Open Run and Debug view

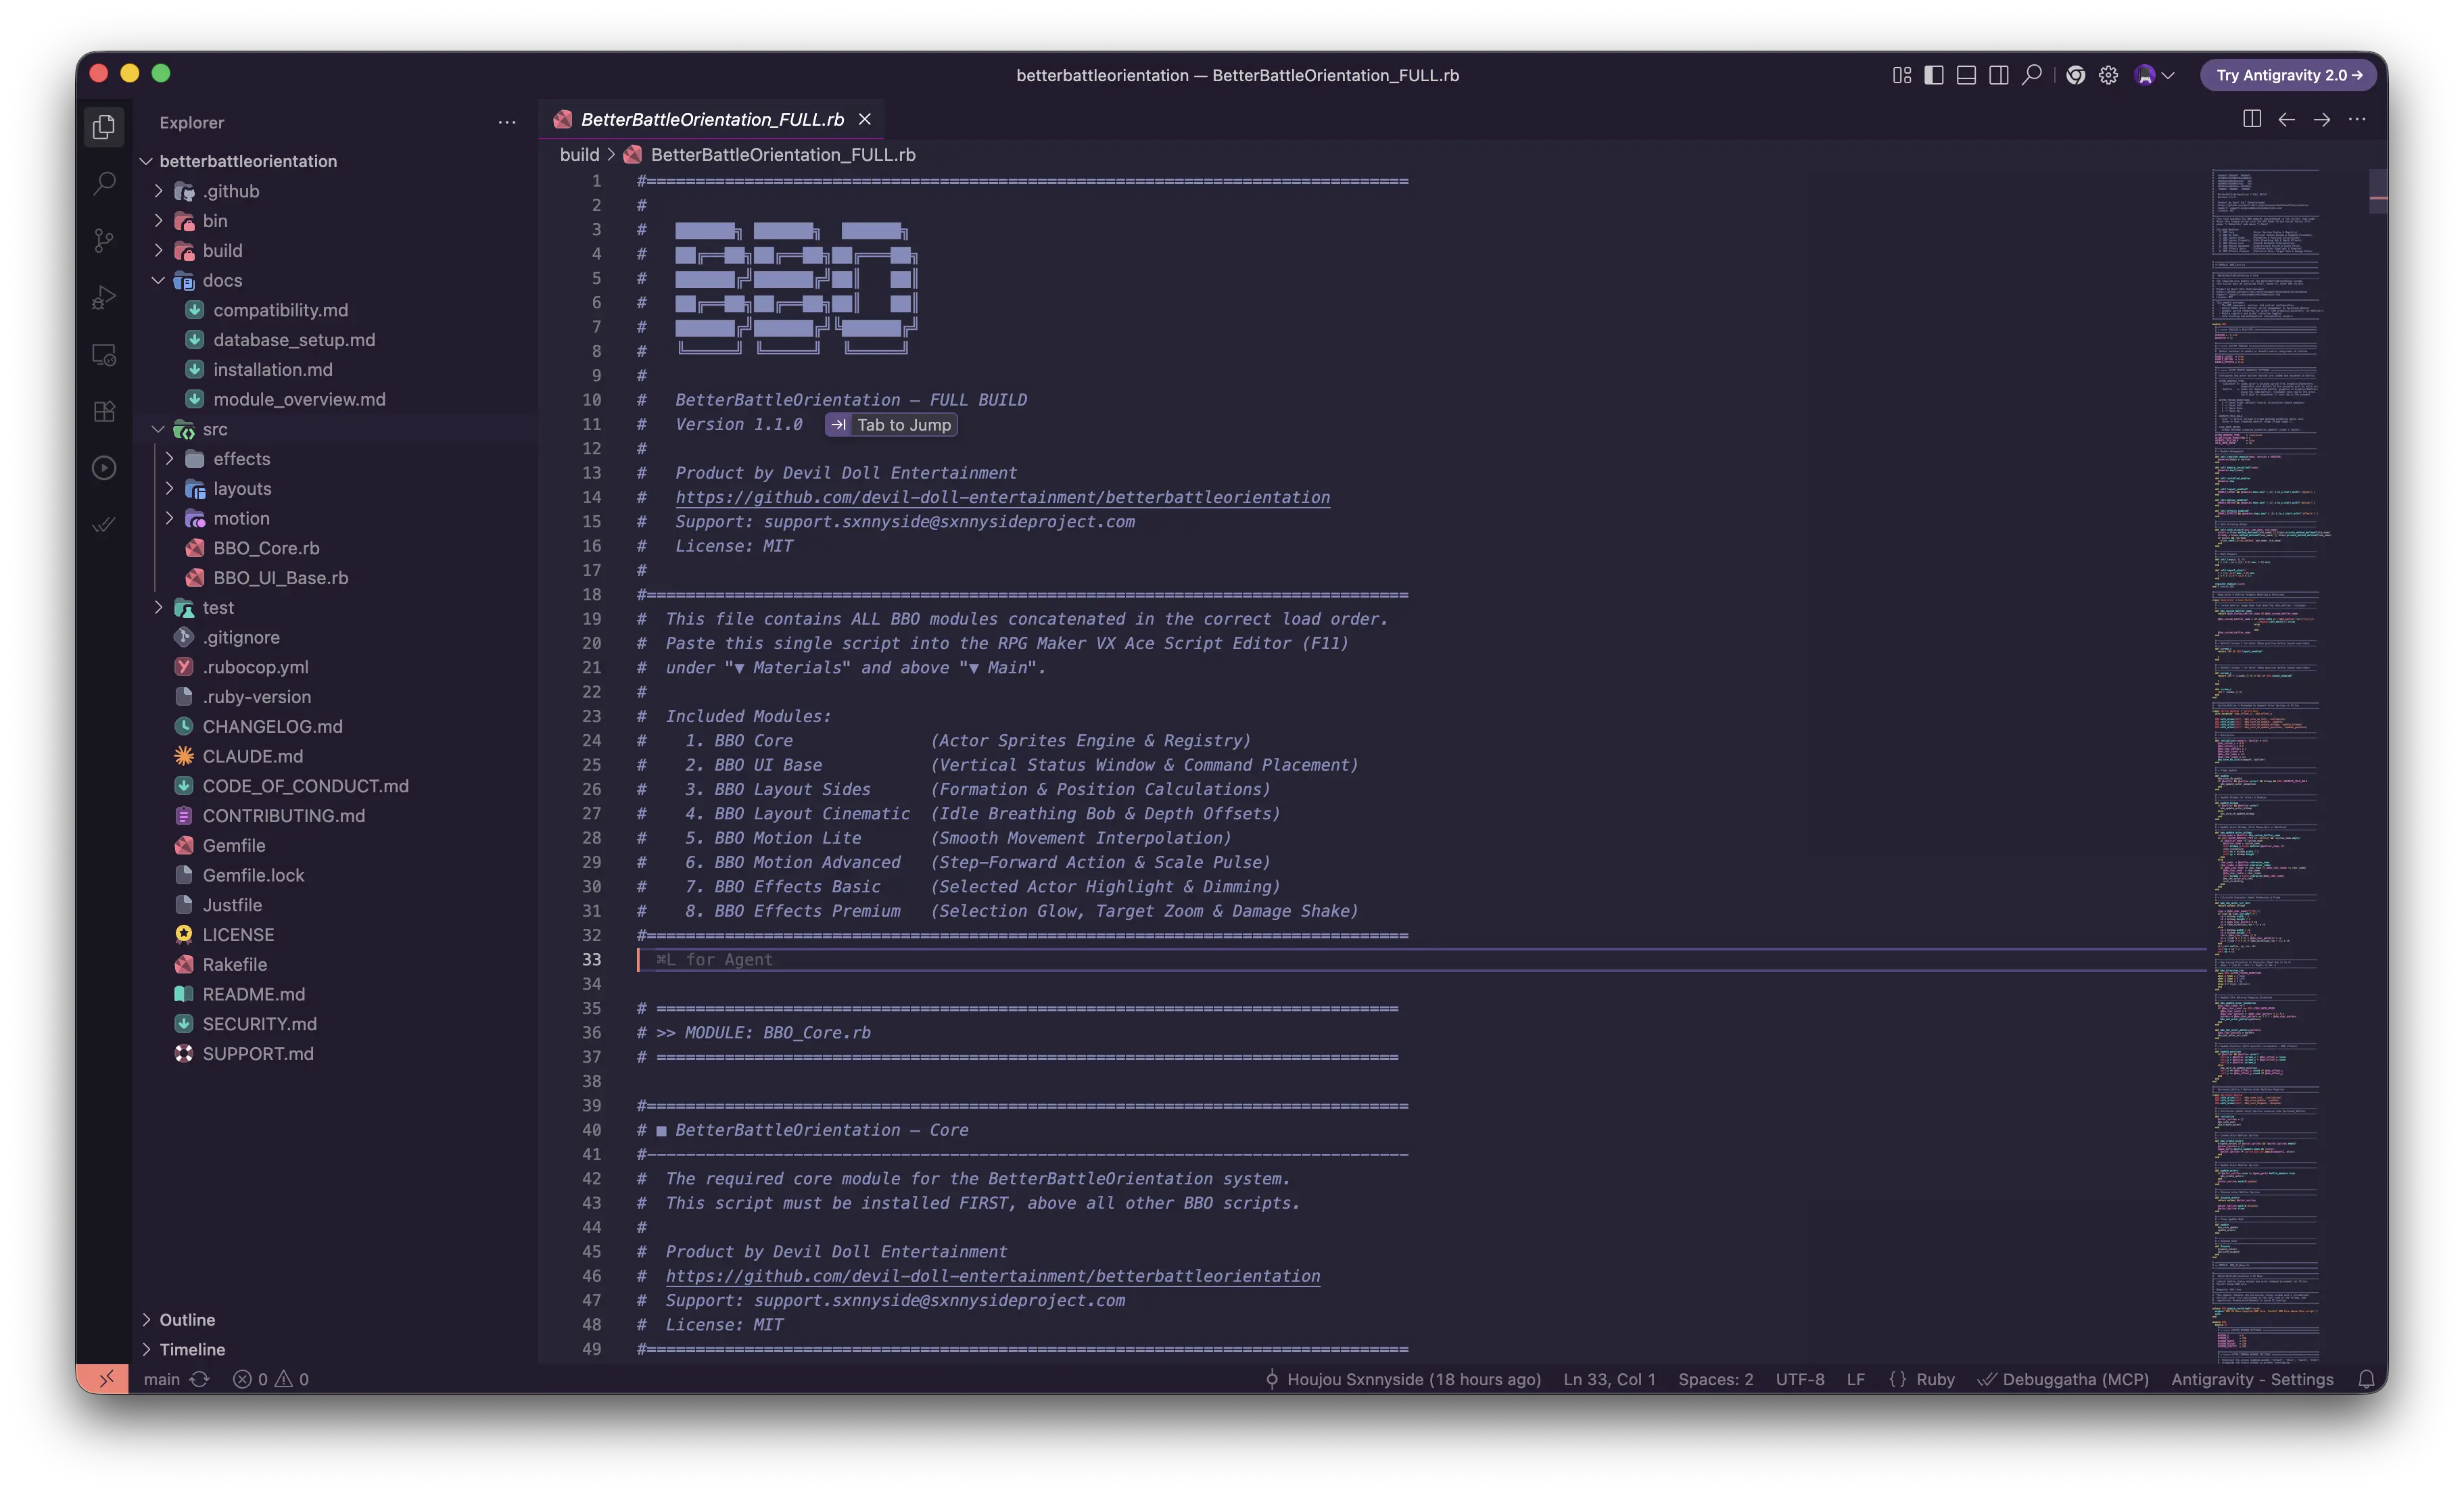point(104,297)
